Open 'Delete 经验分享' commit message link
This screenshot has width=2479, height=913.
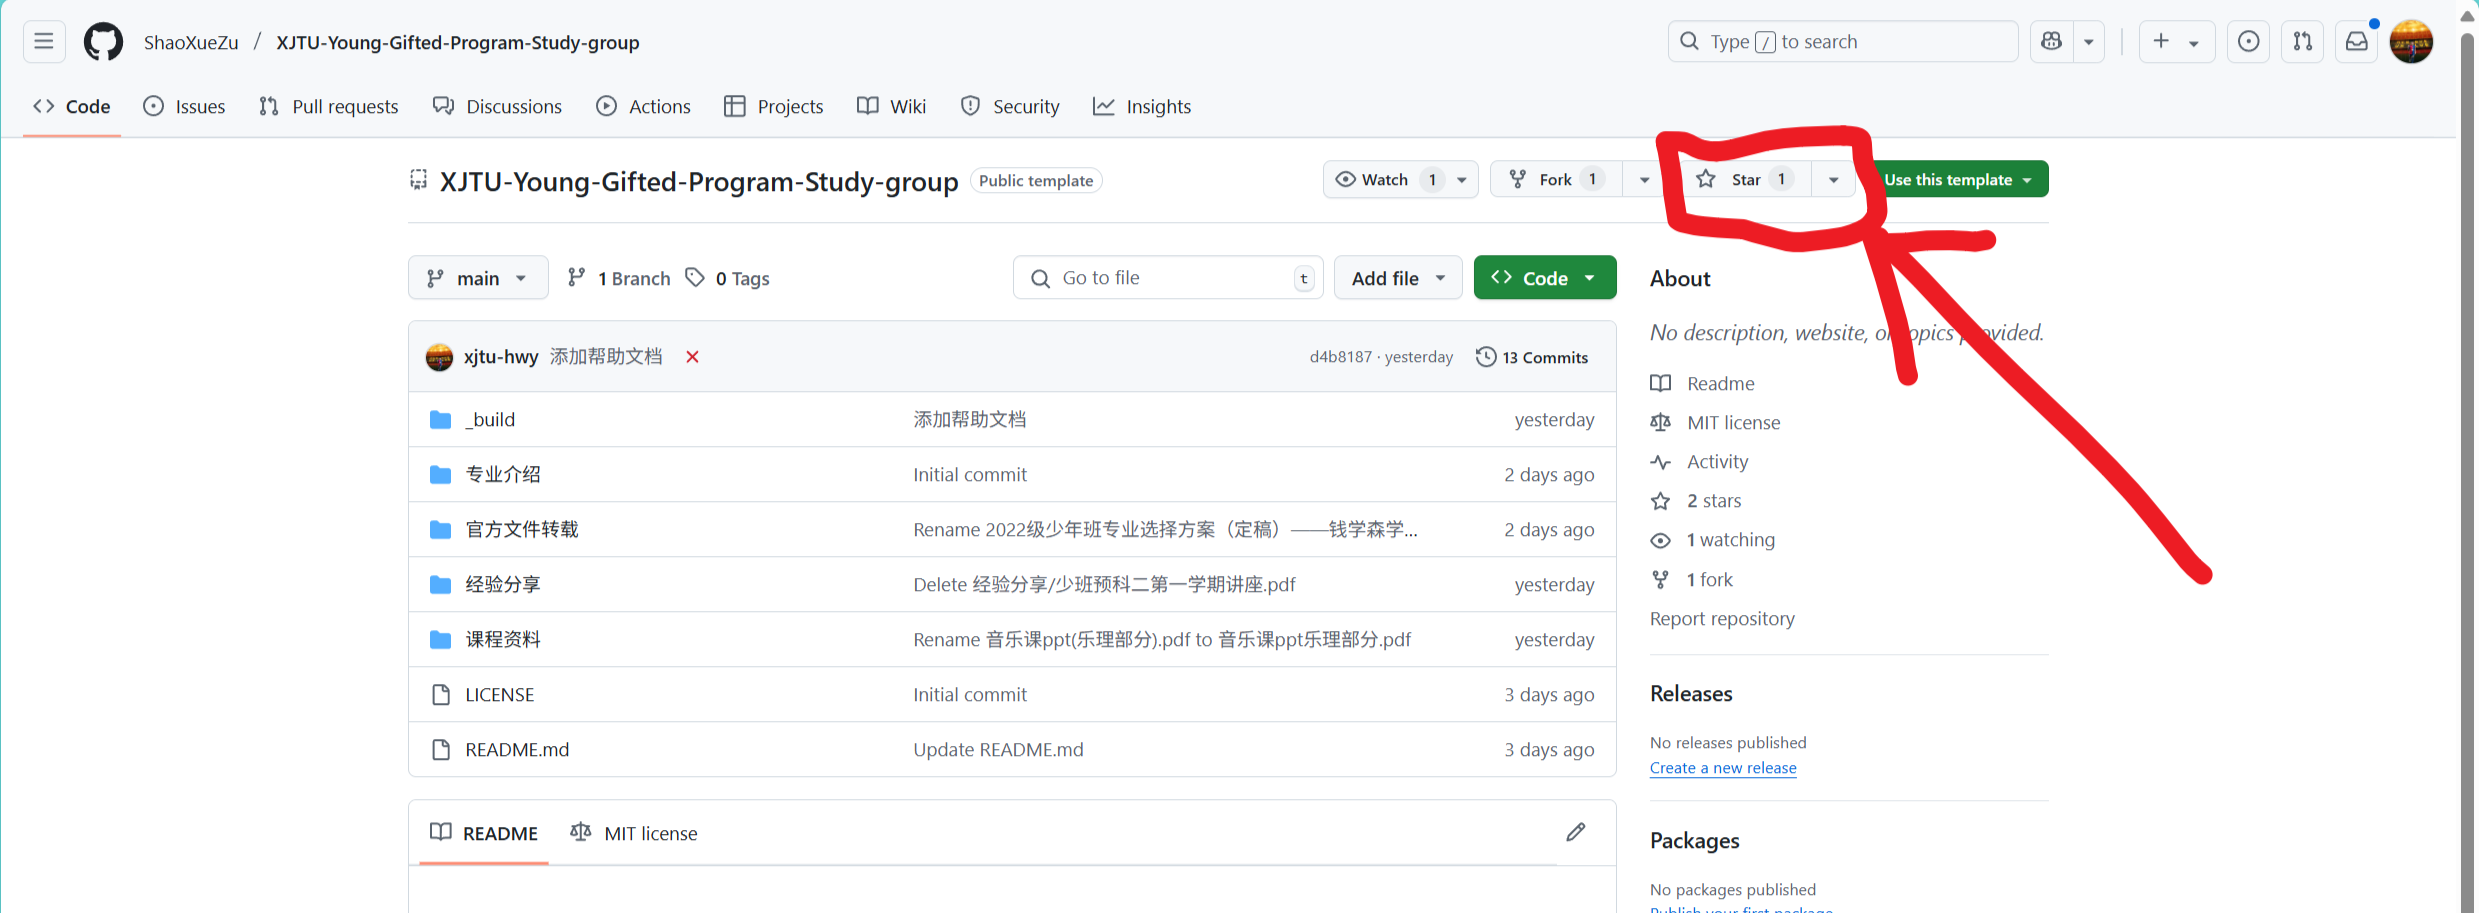pyautogui.click(x=1104, y=584)
